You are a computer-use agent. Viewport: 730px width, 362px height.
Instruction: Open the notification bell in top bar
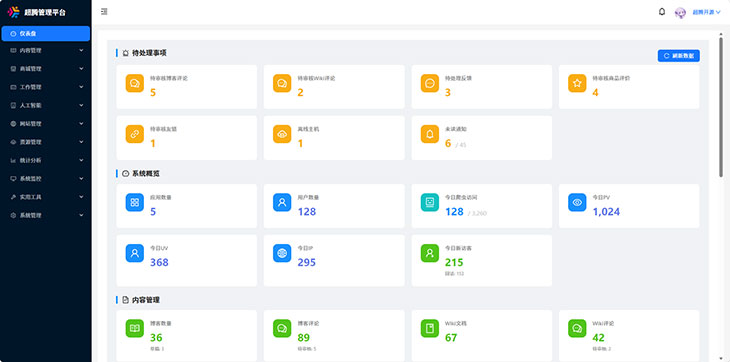(x=662, y=12)
